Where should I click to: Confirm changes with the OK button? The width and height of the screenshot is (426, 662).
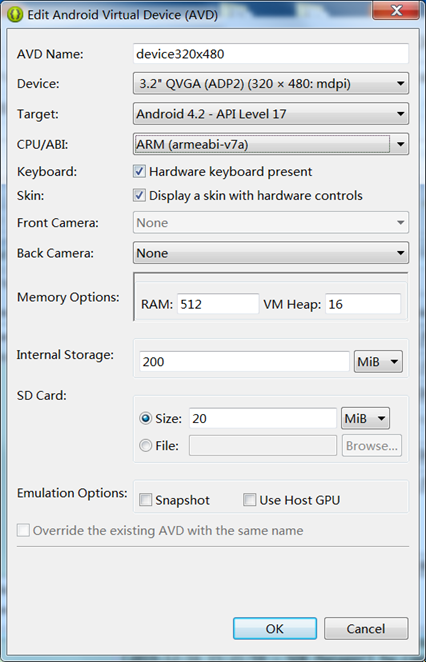click(275, 629)
